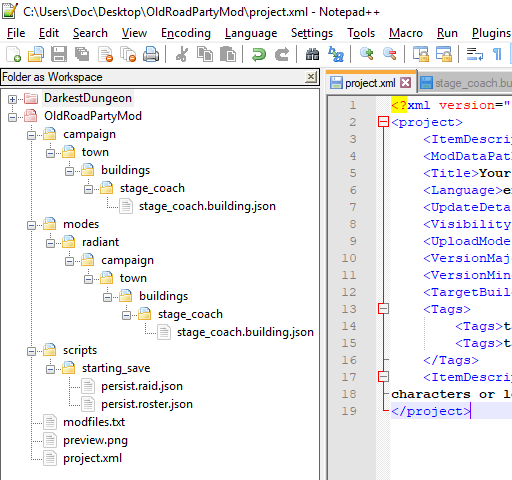Fold the ItemDescription block at line 17

[x=383, y=377]
